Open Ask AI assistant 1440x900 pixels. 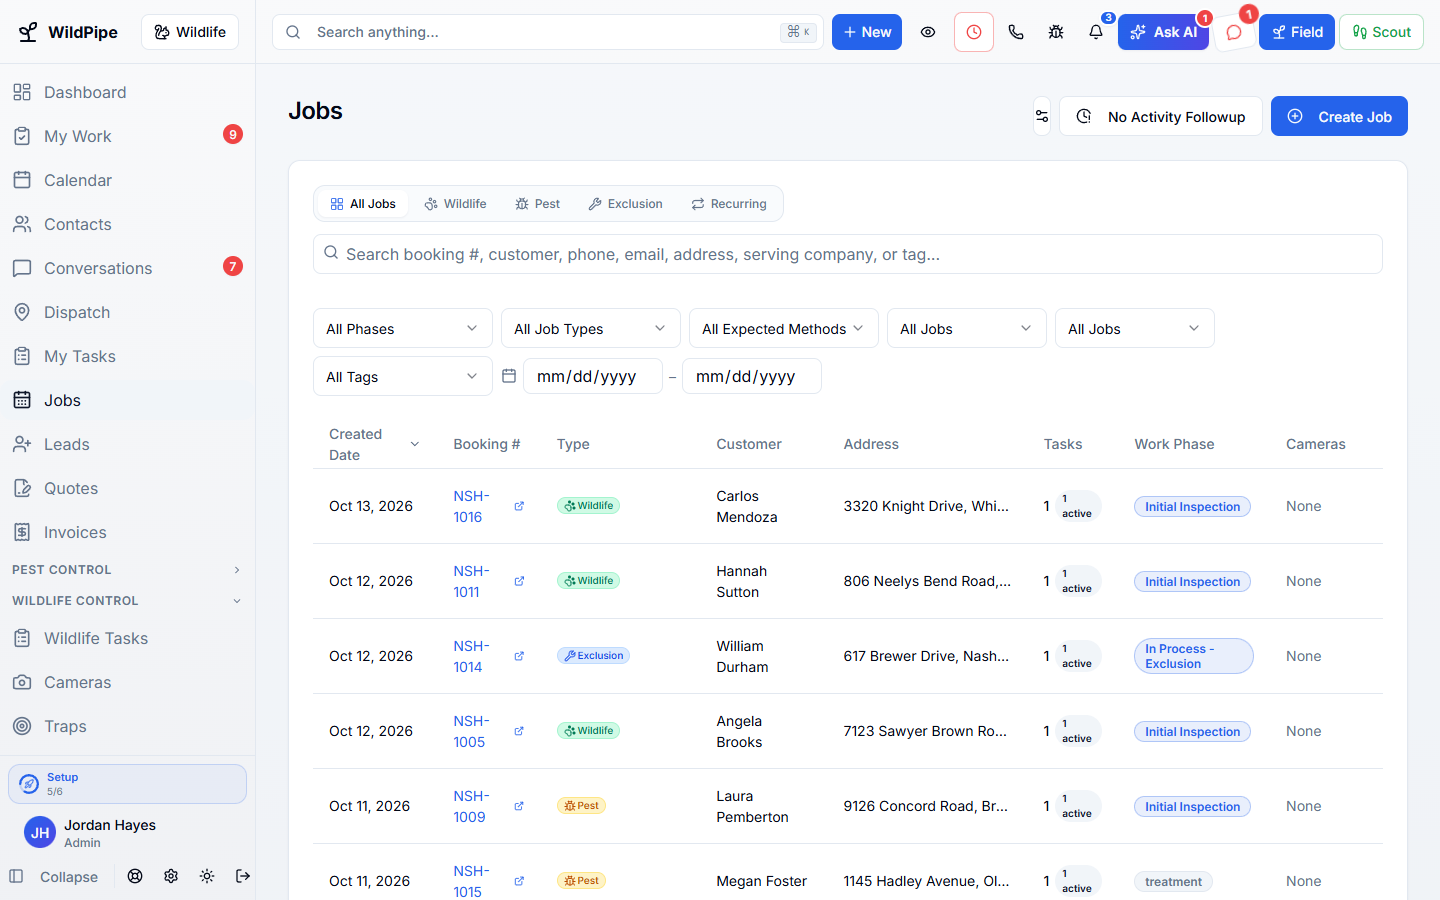coord(1163,32)
